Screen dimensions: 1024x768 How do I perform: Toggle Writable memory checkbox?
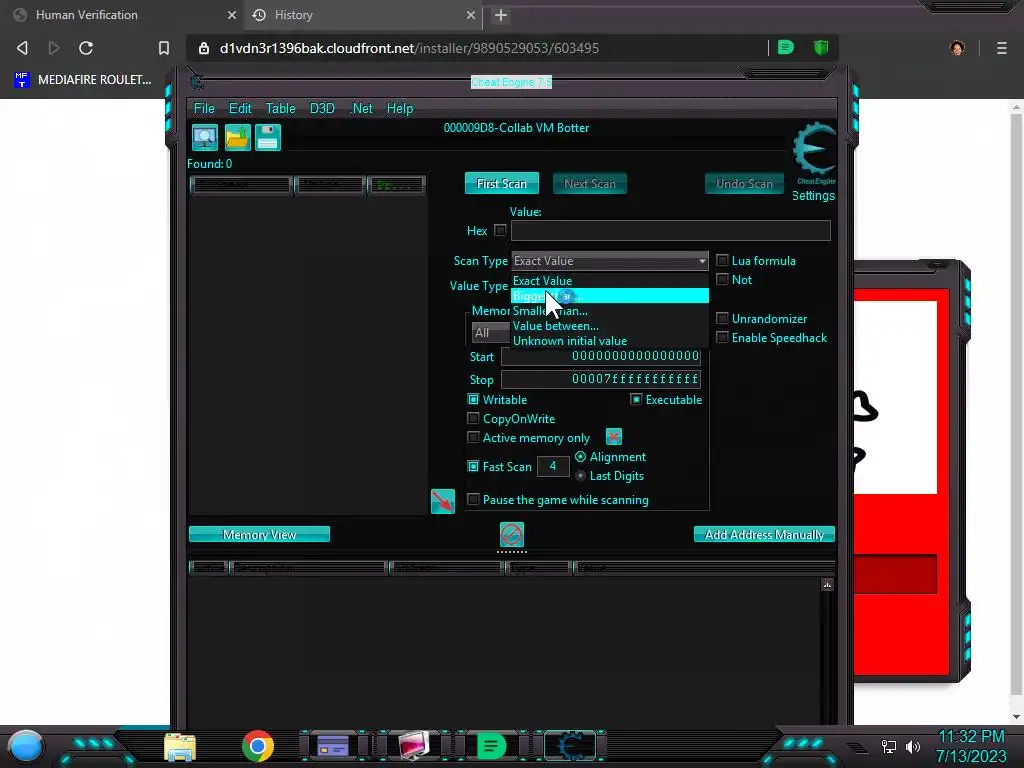[x=473, y=399]
